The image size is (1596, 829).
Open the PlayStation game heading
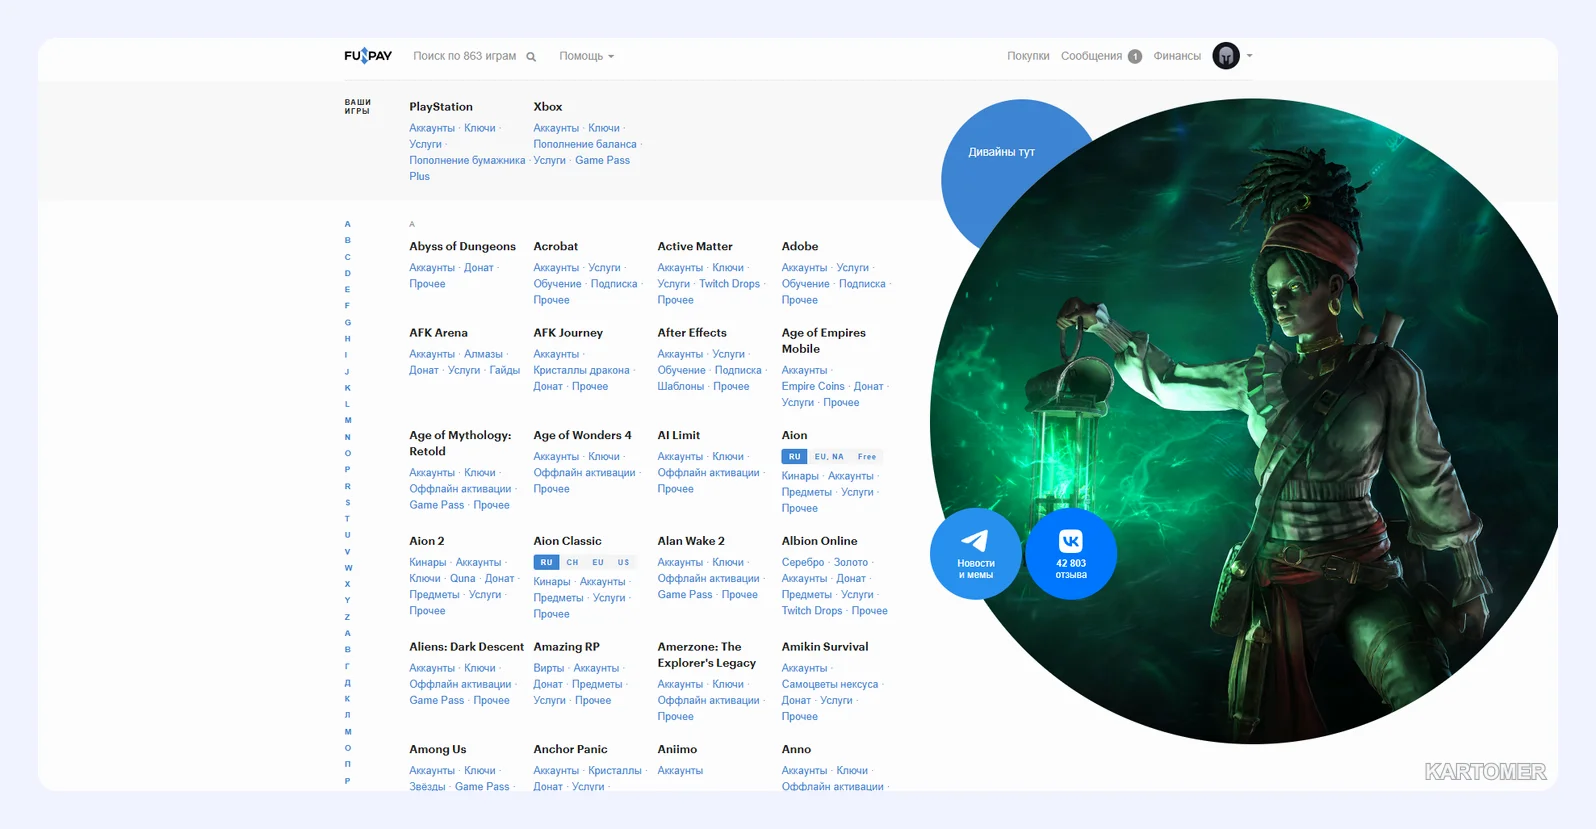click(441, 107)
